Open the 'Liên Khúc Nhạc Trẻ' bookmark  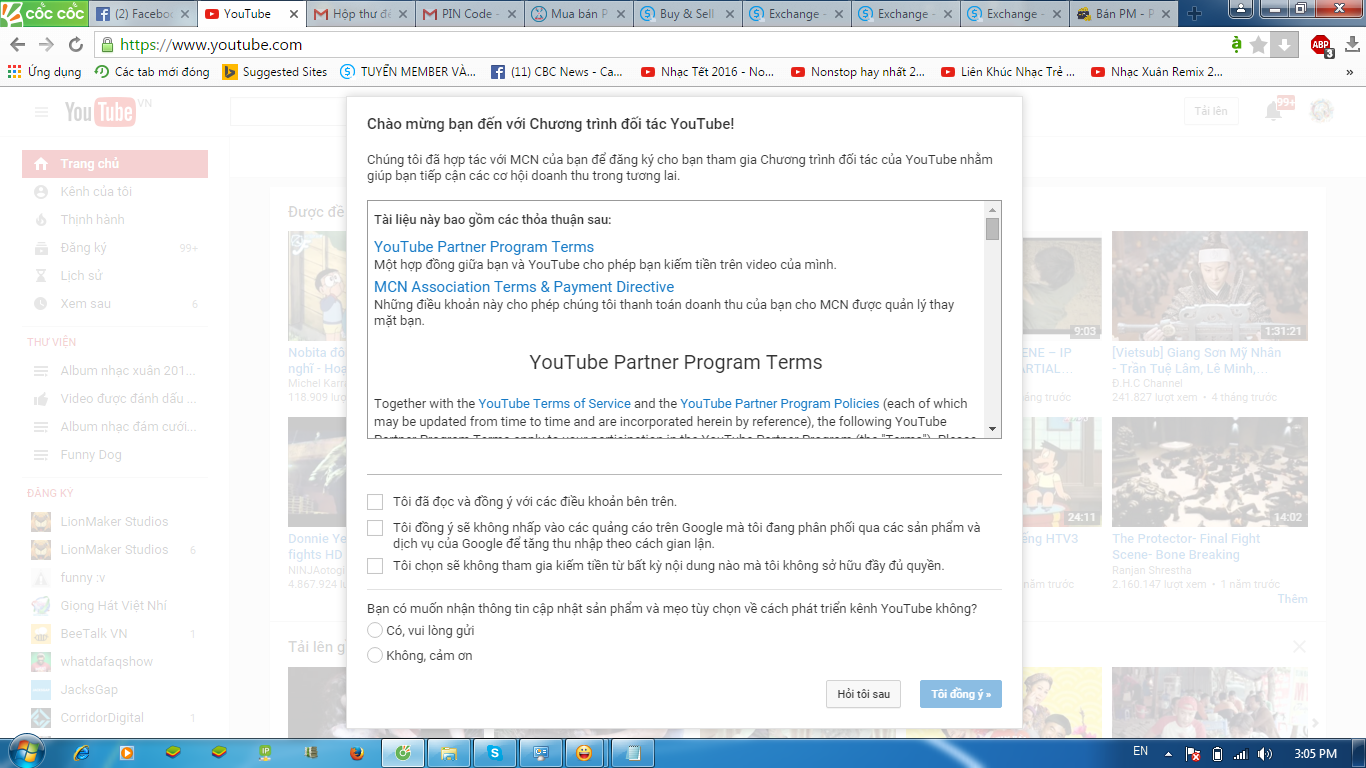[x=1008, y=72]
